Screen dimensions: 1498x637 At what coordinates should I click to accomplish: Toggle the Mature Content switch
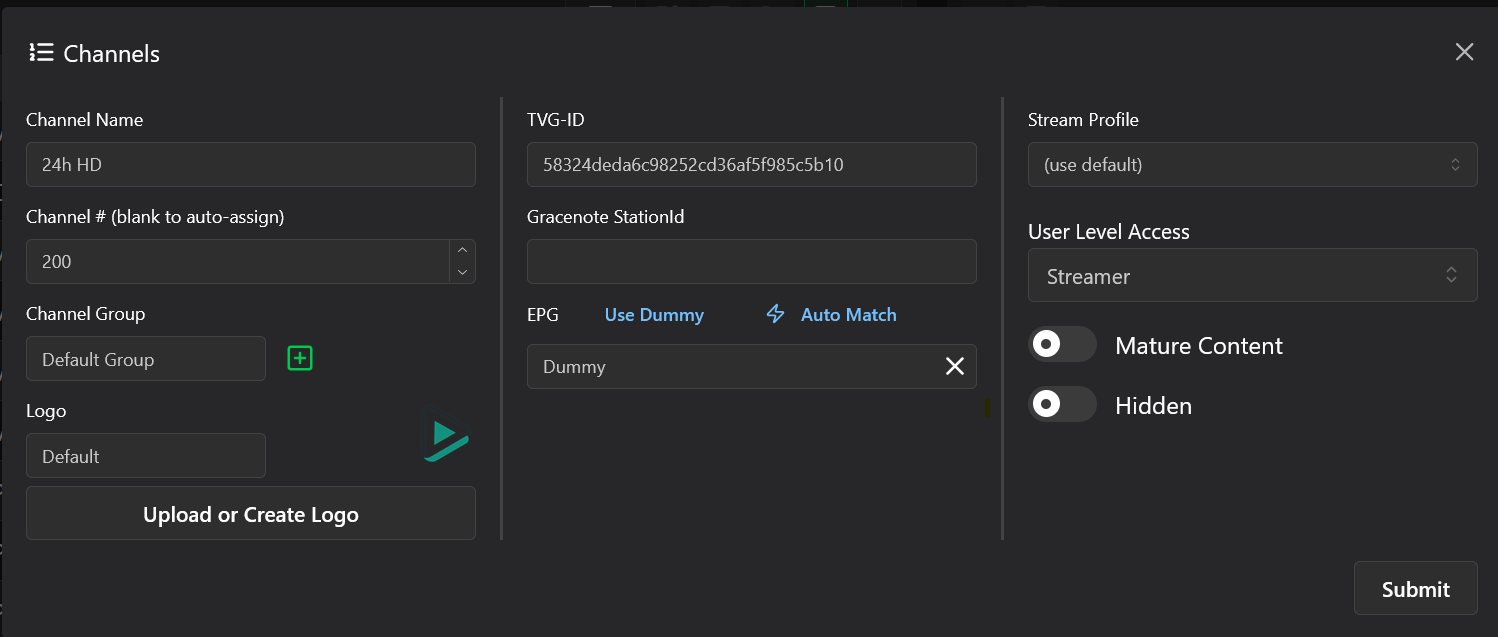(1063, 345)
